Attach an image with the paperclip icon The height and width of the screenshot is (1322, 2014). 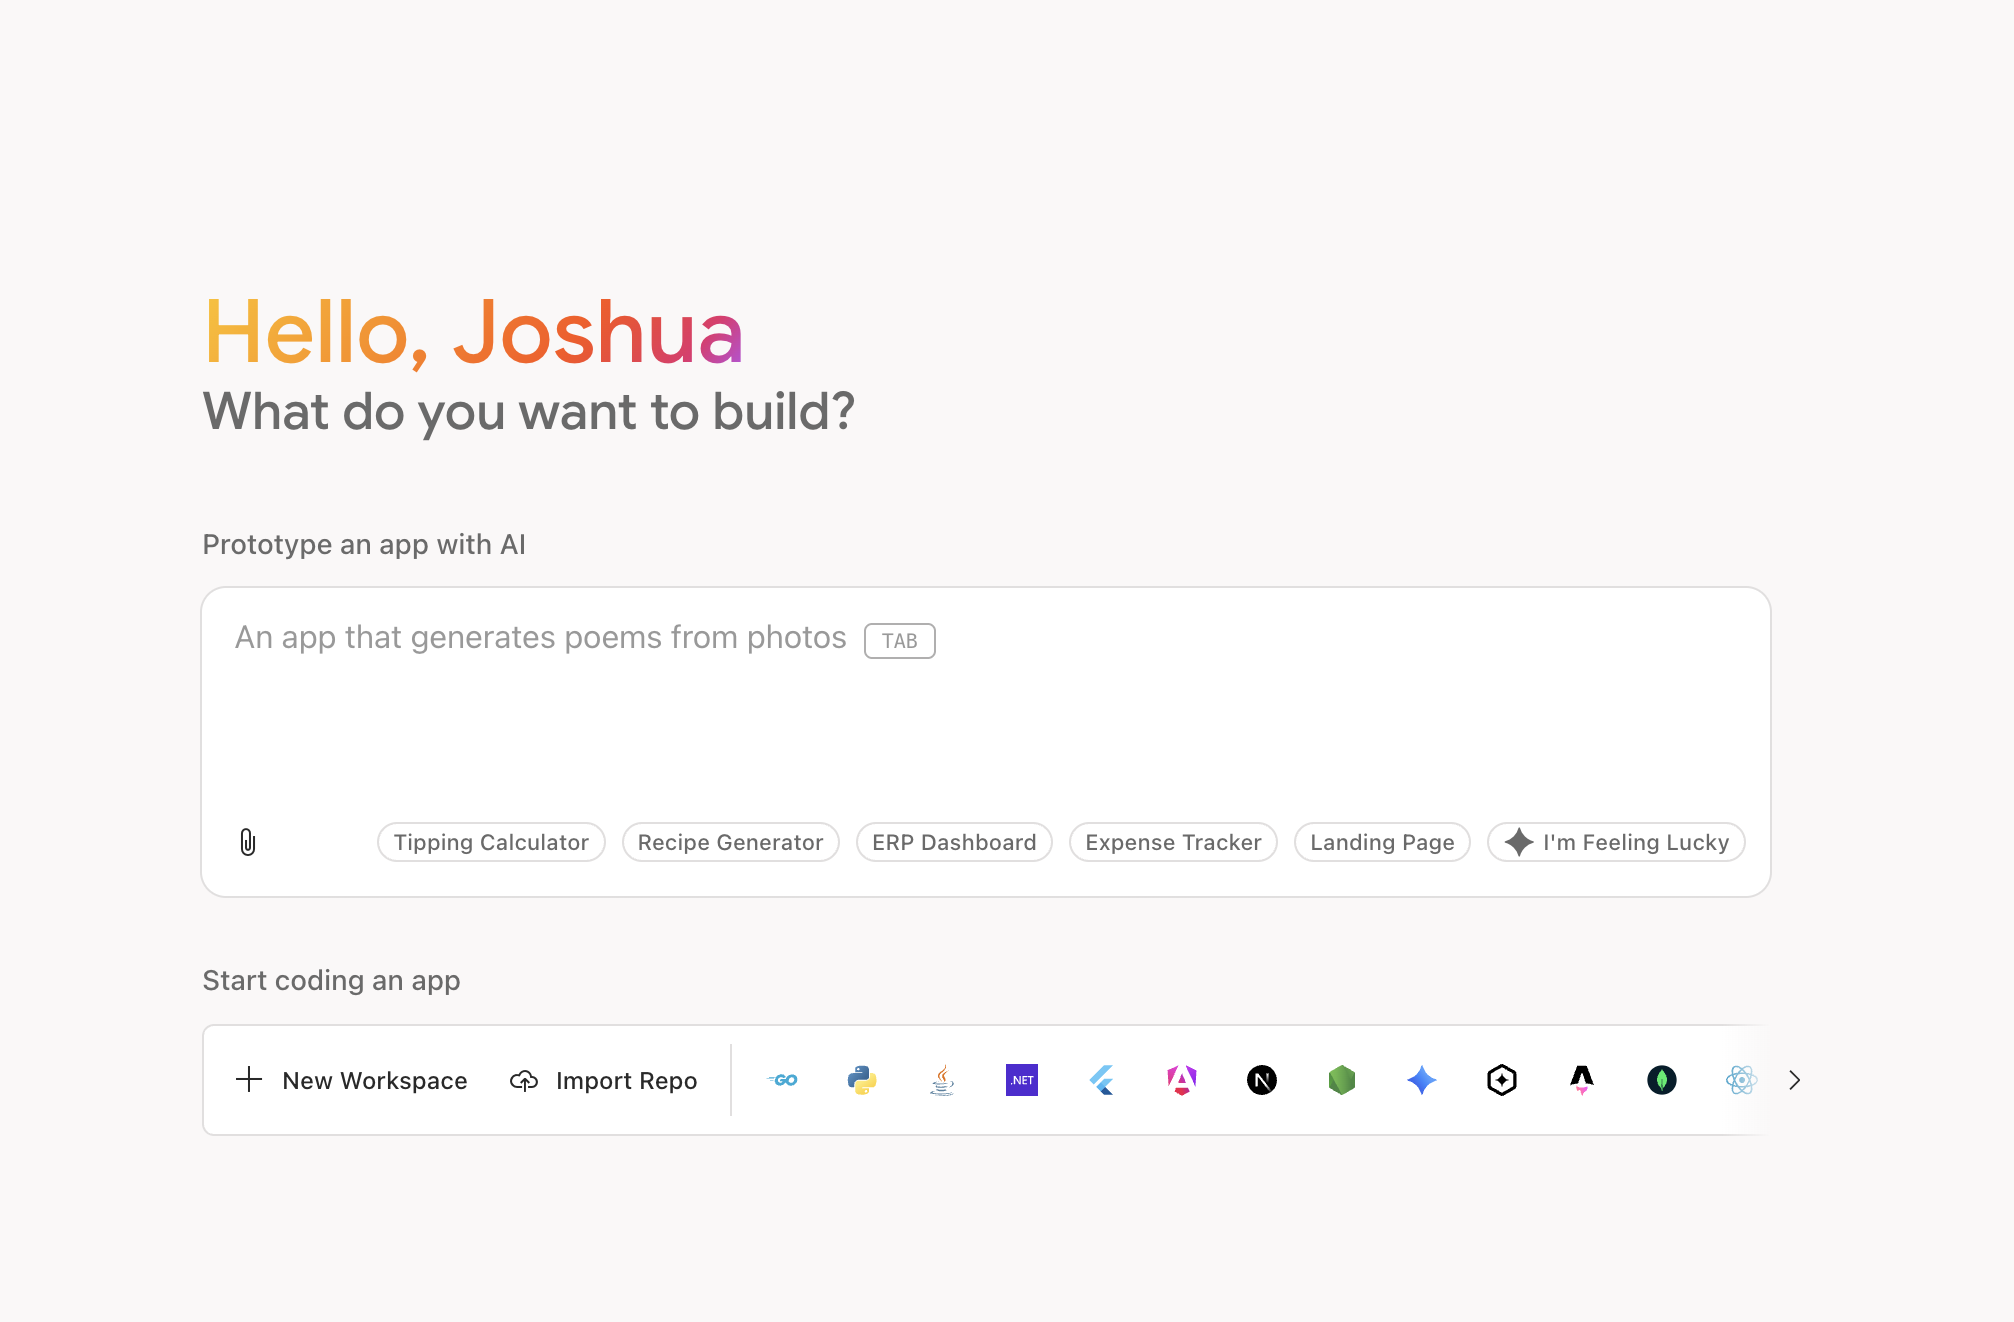coord(247,842)
